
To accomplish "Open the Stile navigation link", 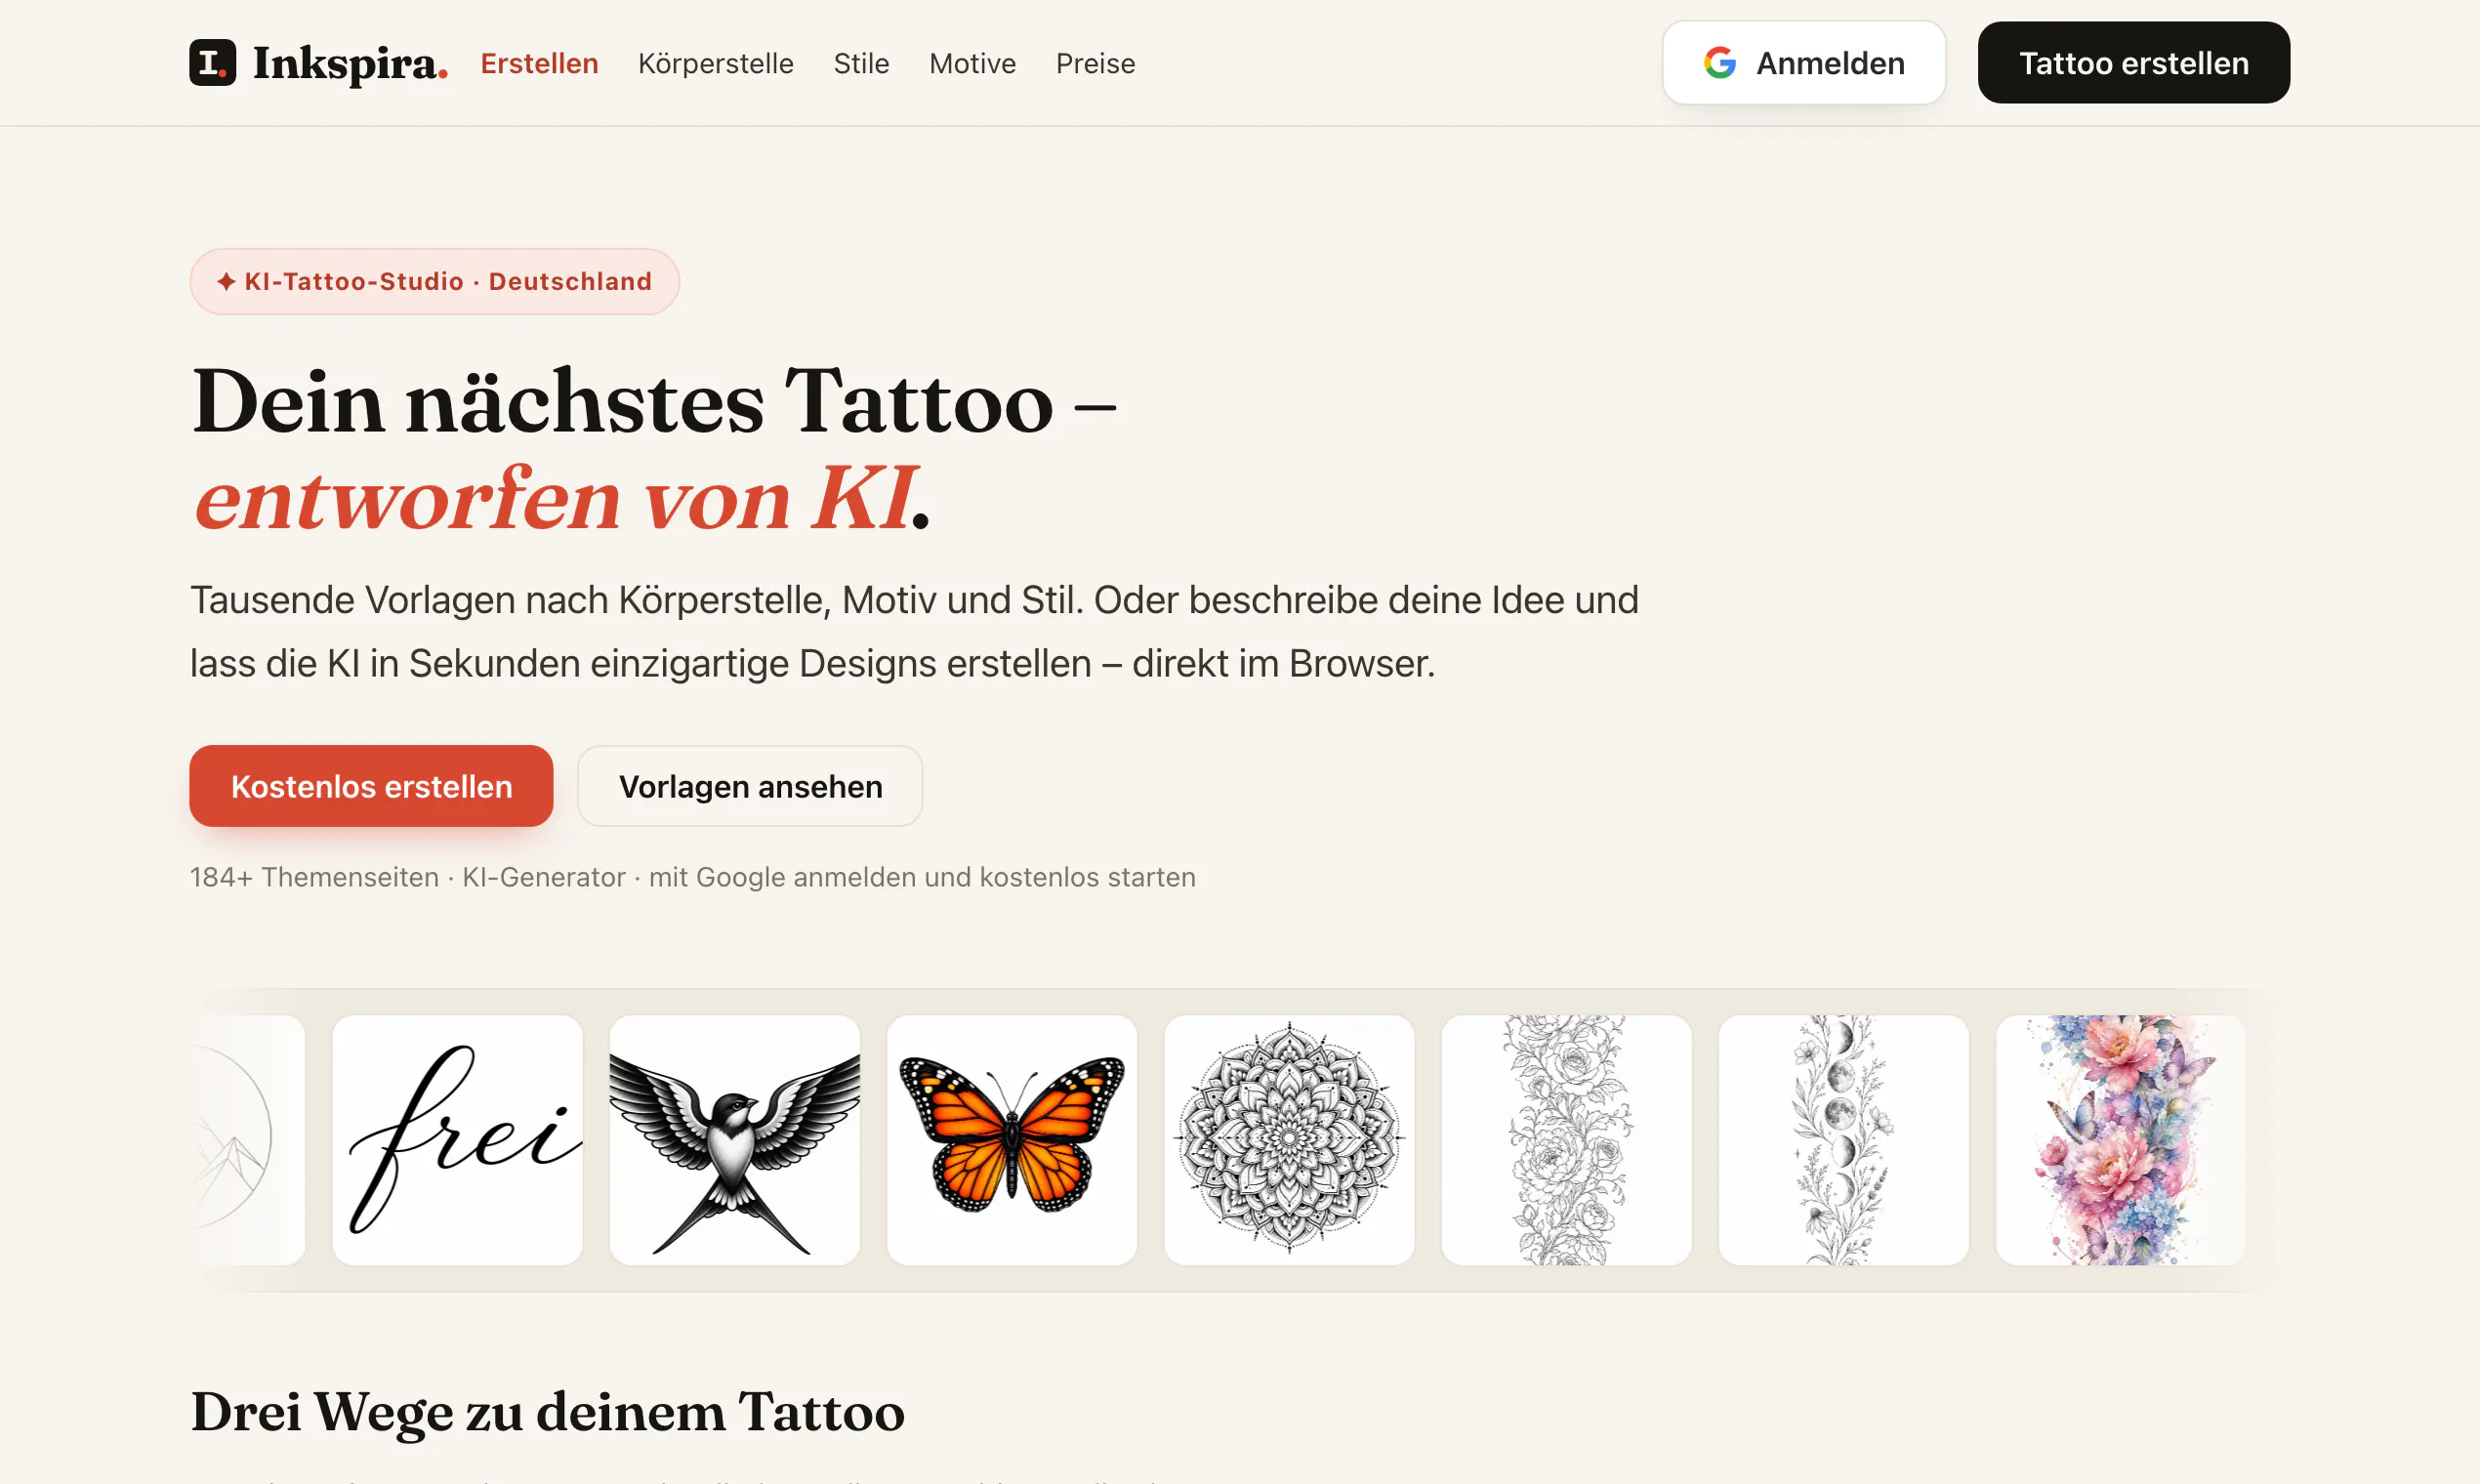I will pyautogui.click(x=861, y=63).
